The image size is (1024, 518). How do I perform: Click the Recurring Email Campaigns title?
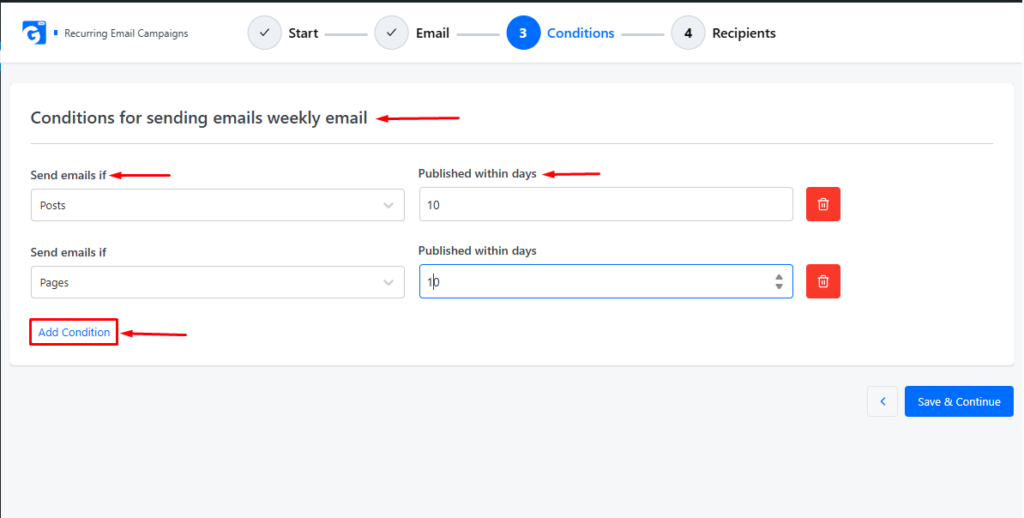click(126, 33)
